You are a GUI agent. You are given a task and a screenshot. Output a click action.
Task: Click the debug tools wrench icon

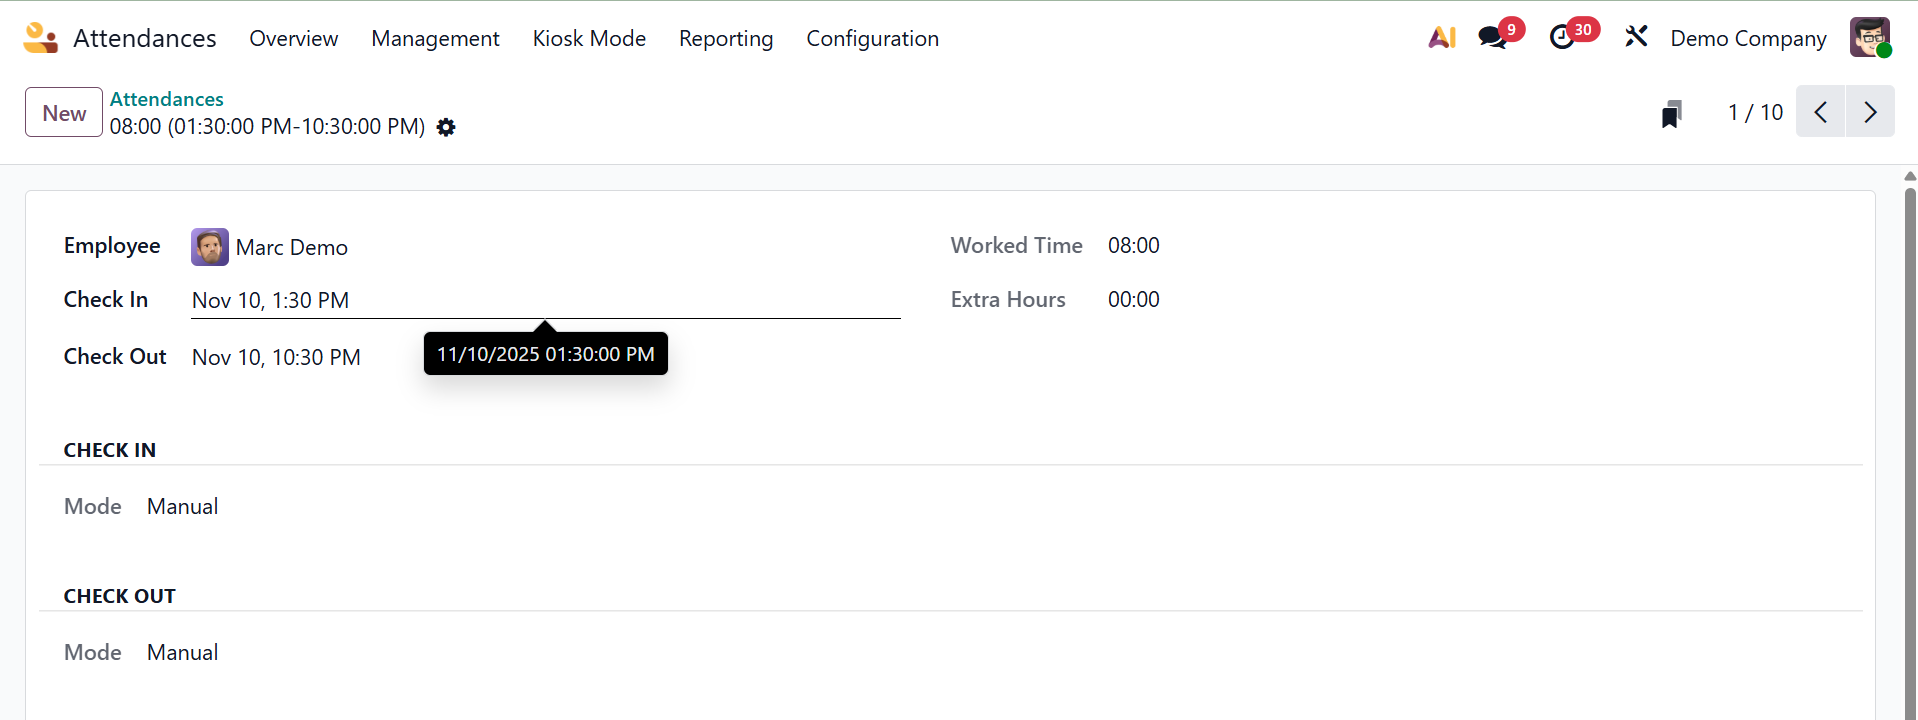click(1636, 38)
